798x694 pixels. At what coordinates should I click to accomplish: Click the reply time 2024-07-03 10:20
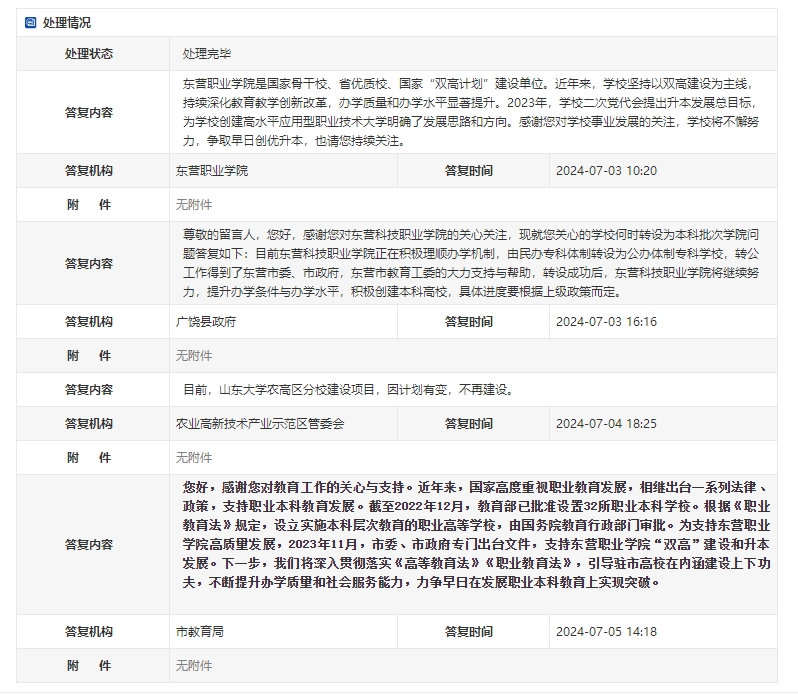click(606, 171)
